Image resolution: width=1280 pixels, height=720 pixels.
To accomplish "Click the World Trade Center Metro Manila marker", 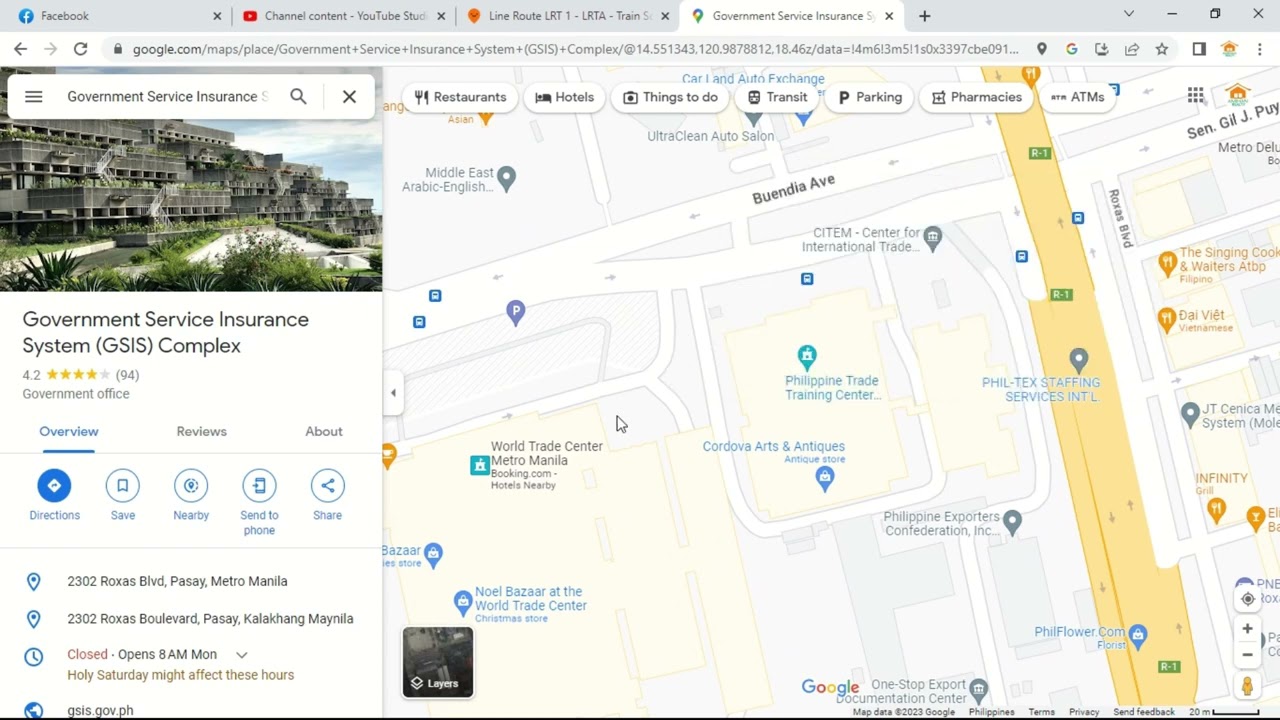I will pyautogui.click(x=480, y=465).
